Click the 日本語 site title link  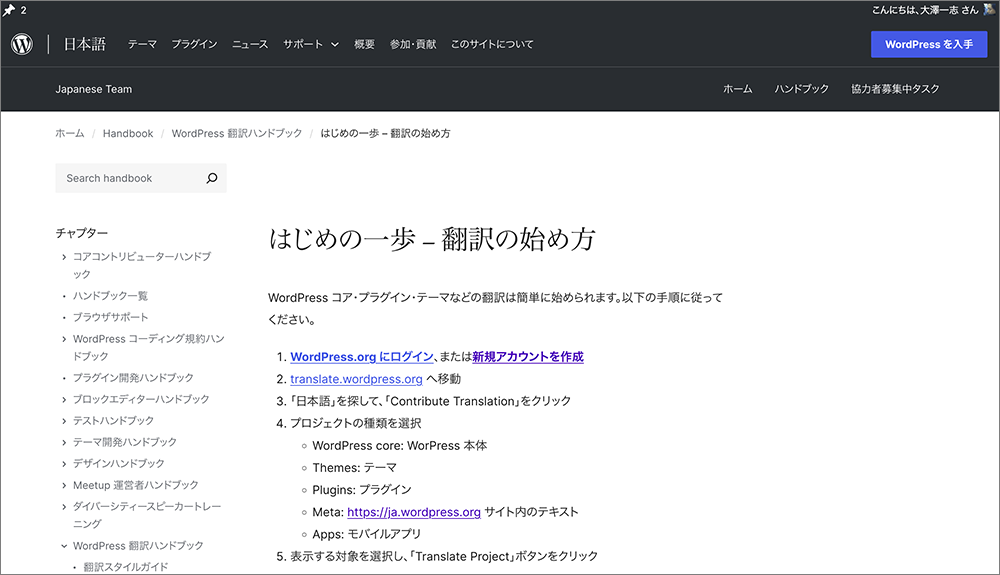pos(84,44)
